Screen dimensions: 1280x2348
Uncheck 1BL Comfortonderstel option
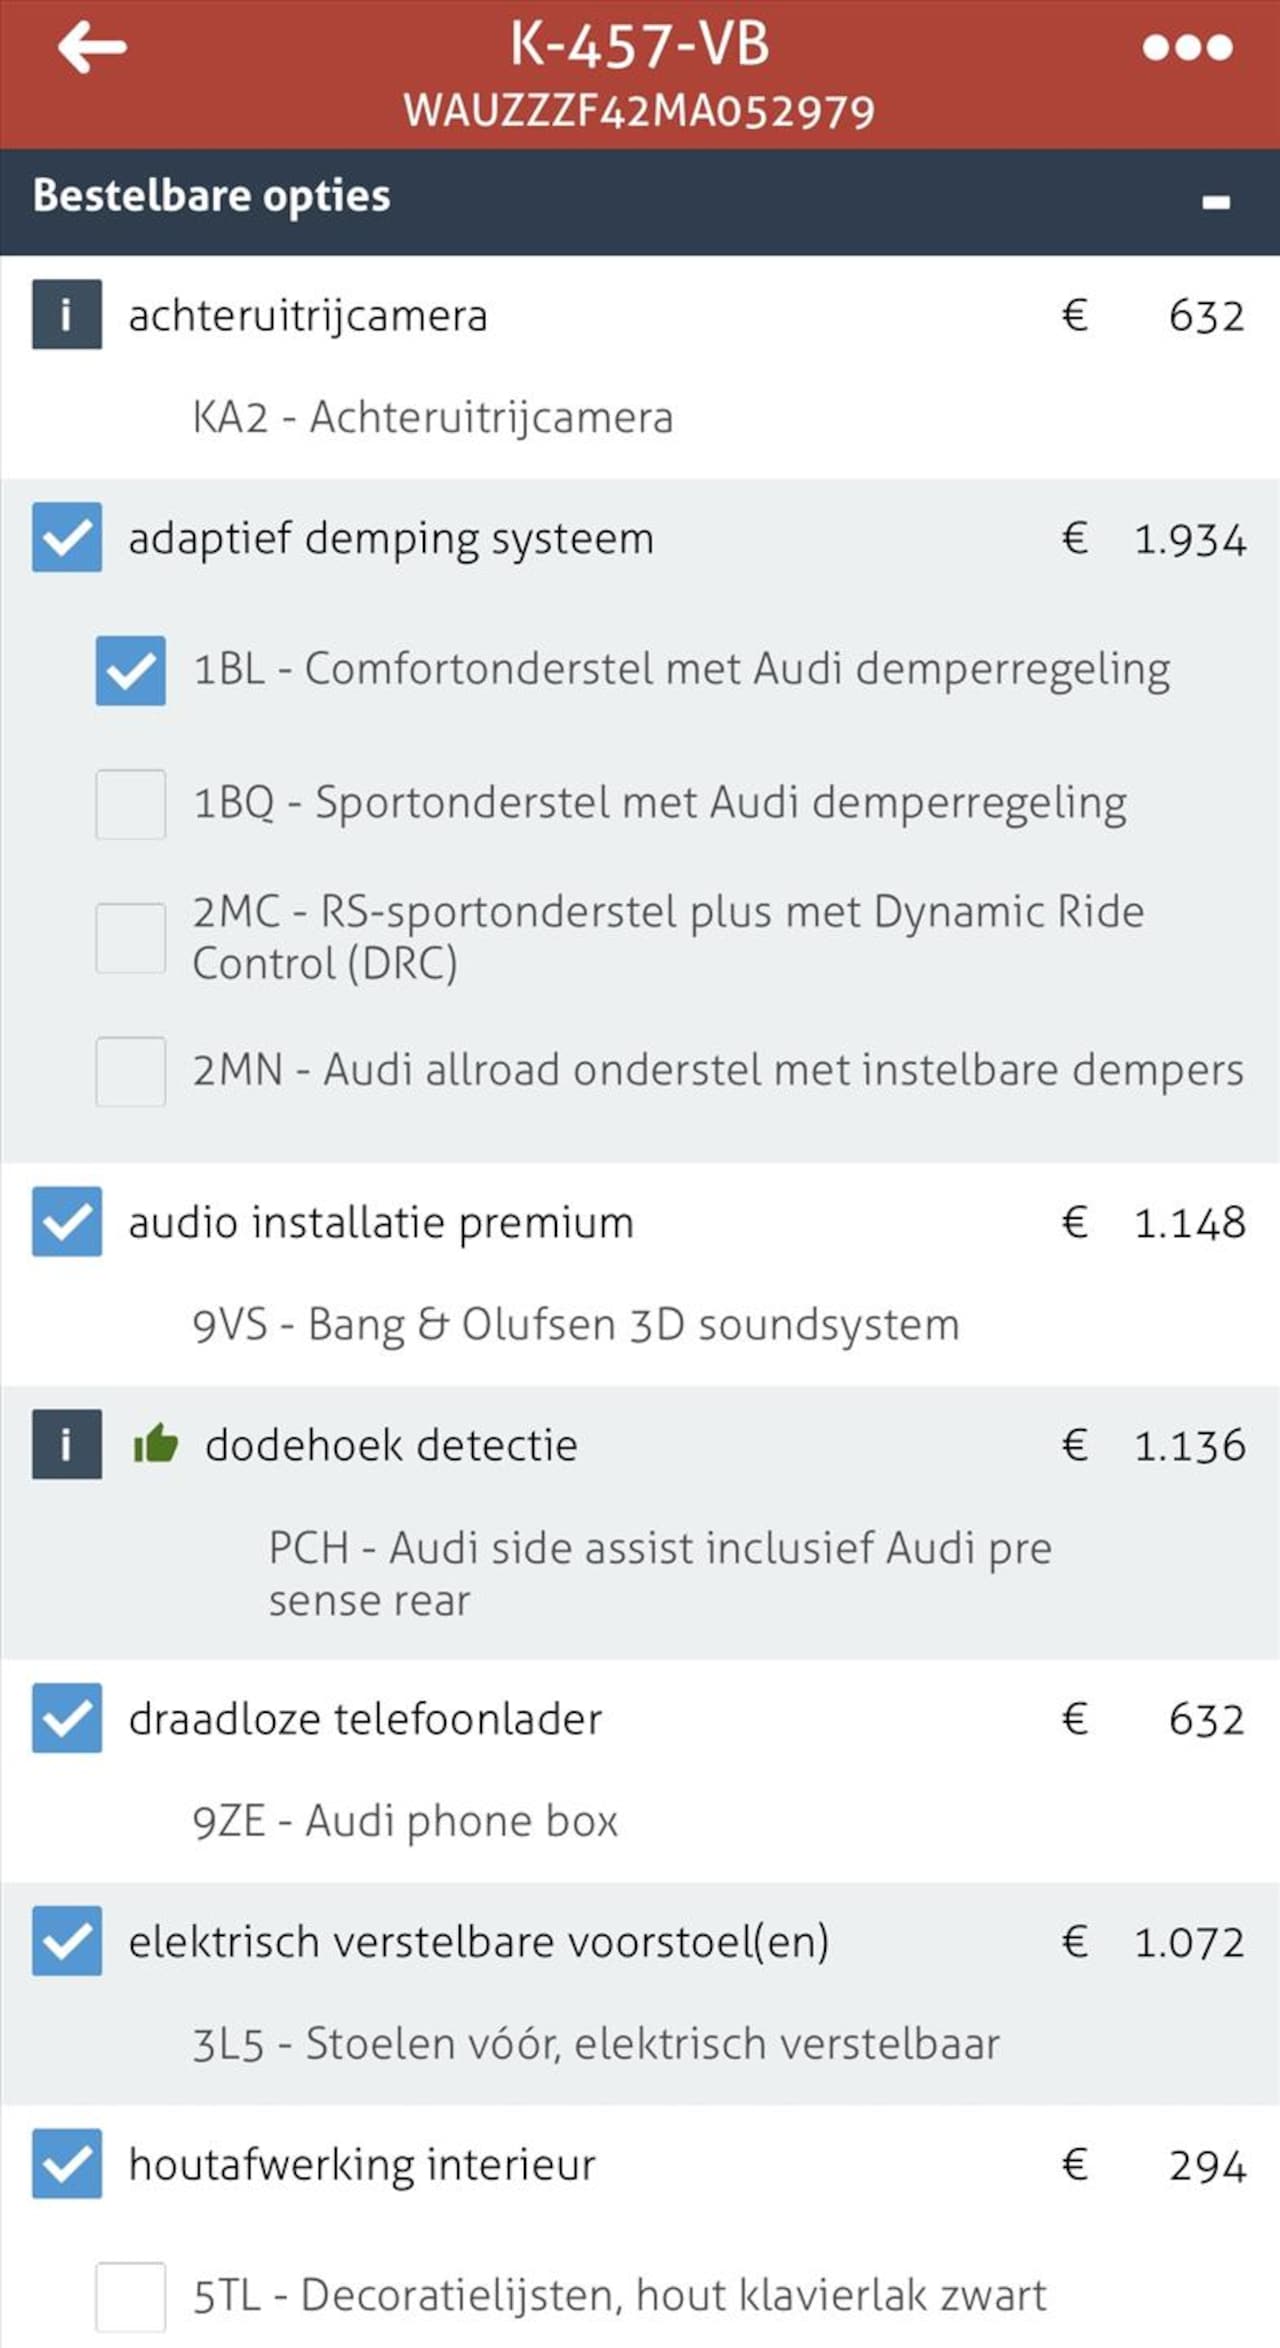click(131, 670)
